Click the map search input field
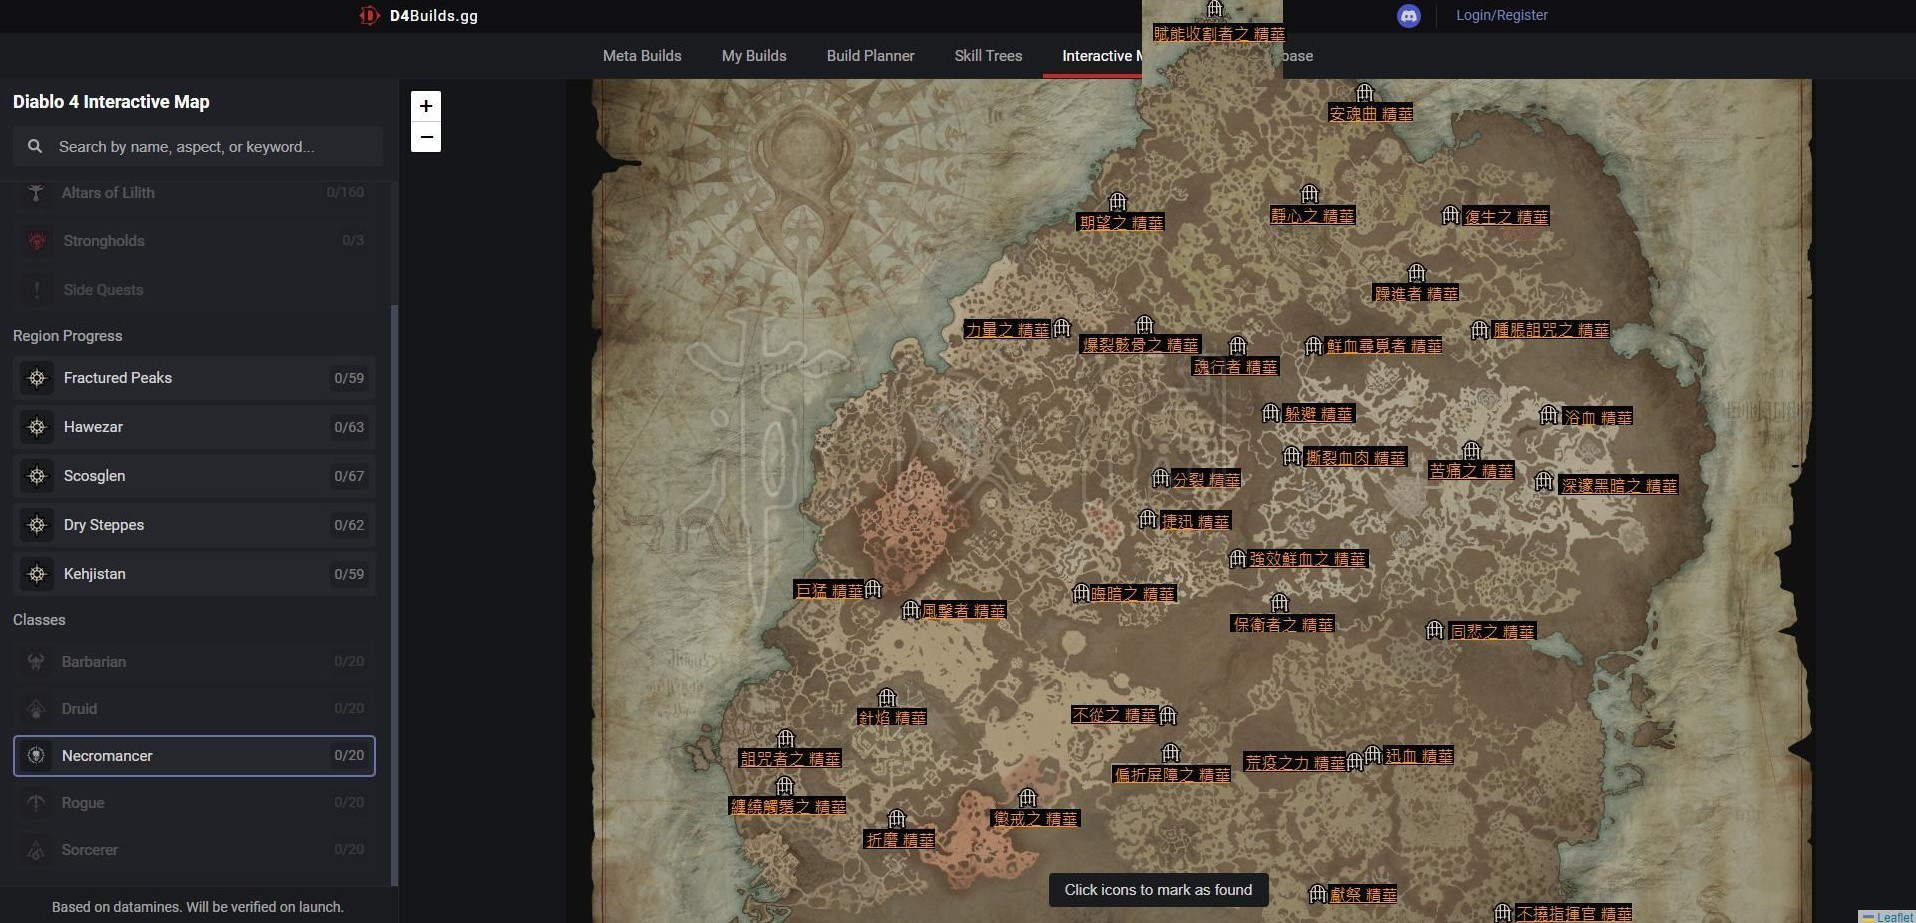Image resolution: width=1916 pixels, height=923 pixels. [210, 147]
